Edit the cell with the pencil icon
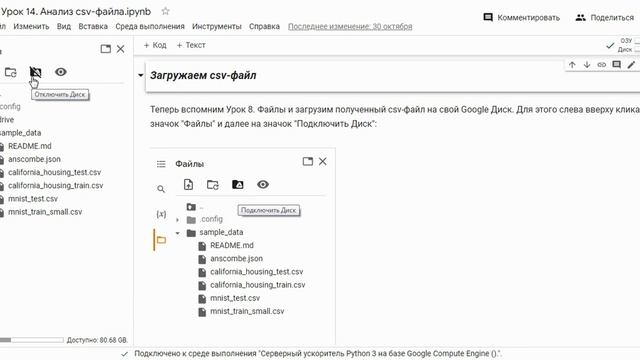Screen dimensions: 640x360 (631, 64)
